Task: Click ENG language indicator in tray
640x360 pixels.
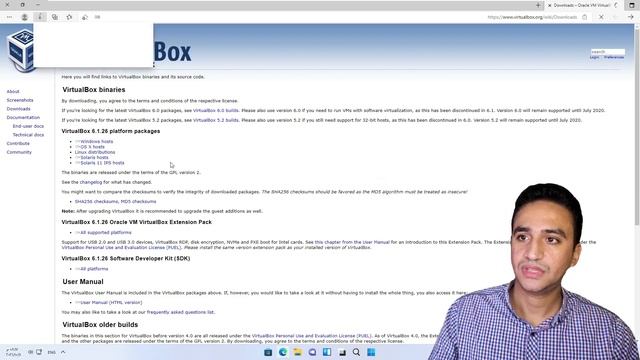Action: (51, 352)
